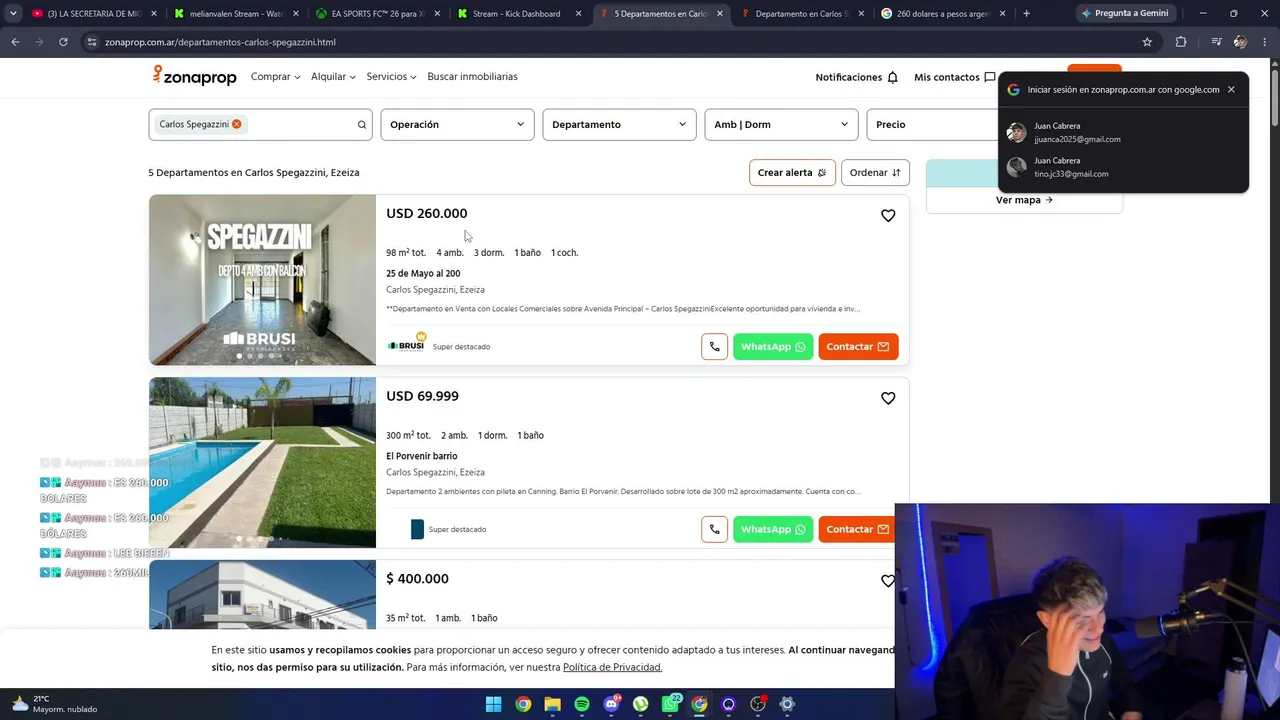Click Ver mapa link

pyautogui.click(x=1024, y=200)
